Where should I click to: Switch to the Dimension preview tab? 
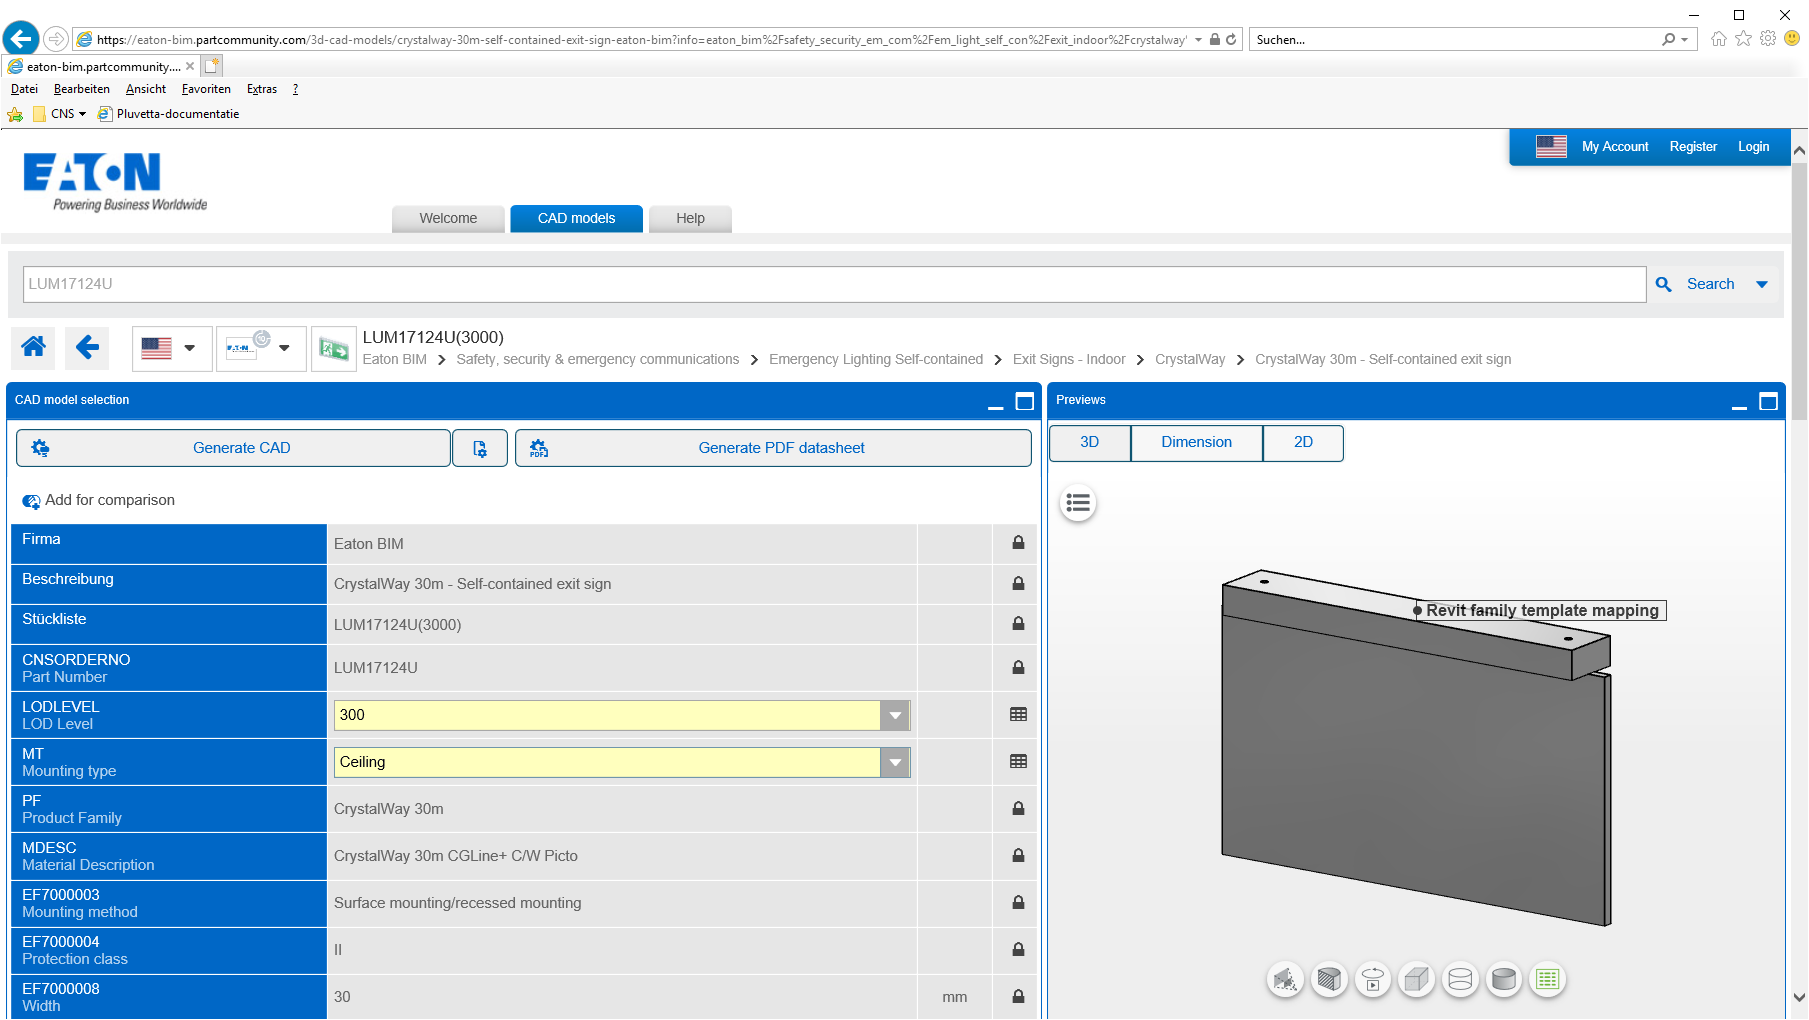click(1196, 443)
